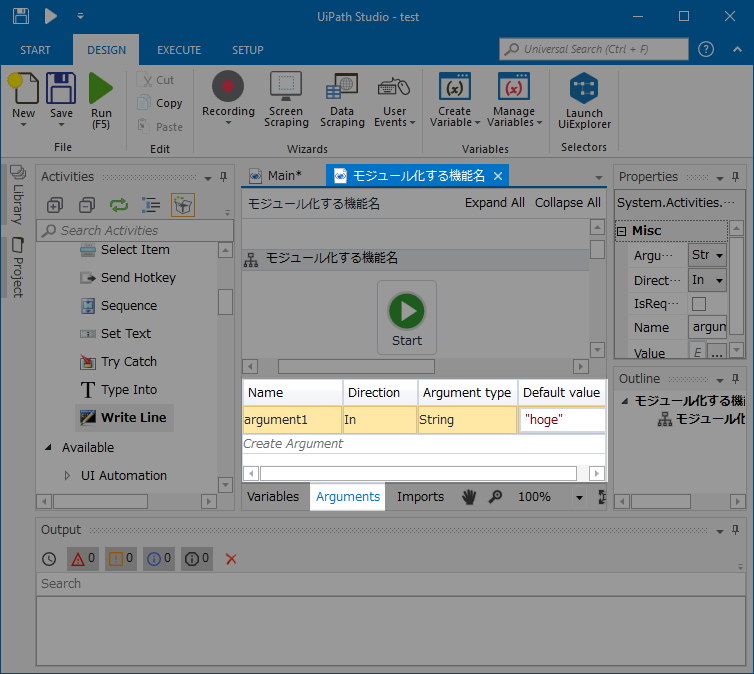The height and width of the screenshot is (674, 754).
Task: Click the Manage Variables icon
Action: coord(514,87)
